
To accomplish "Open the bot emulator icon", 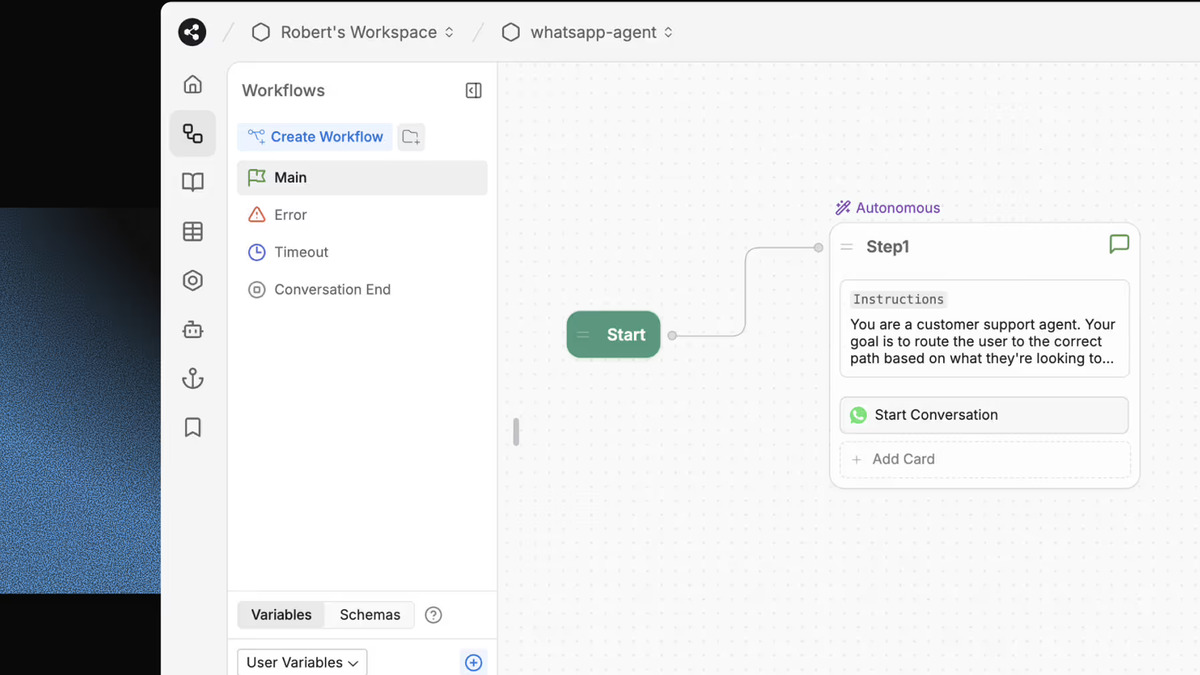I will pyautogui.click(x=192, y=329).
